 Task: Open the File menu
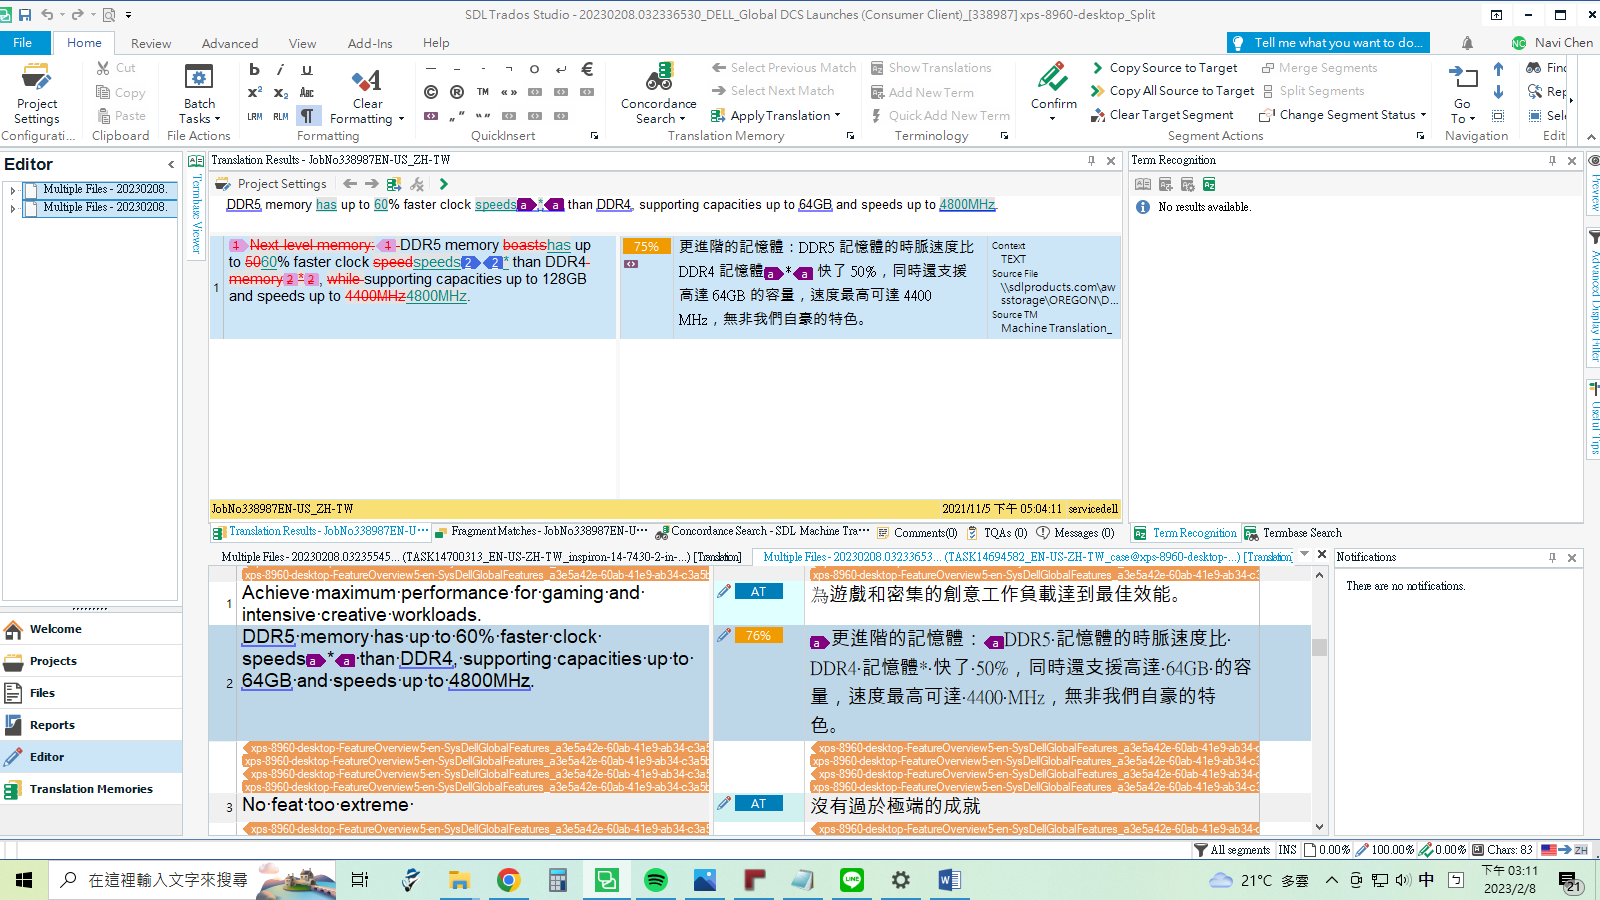tap(22, 43)
